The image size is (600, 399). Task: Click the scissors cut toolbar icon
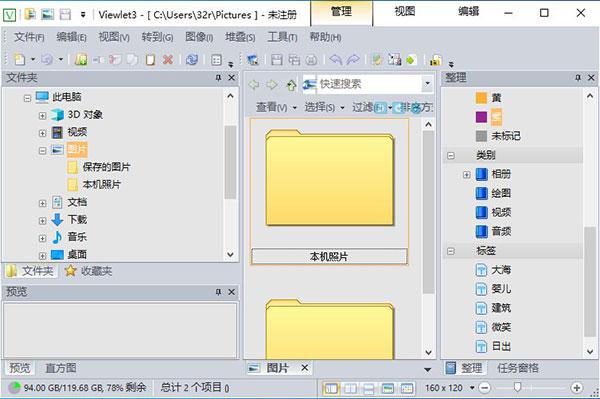point(115,60)
